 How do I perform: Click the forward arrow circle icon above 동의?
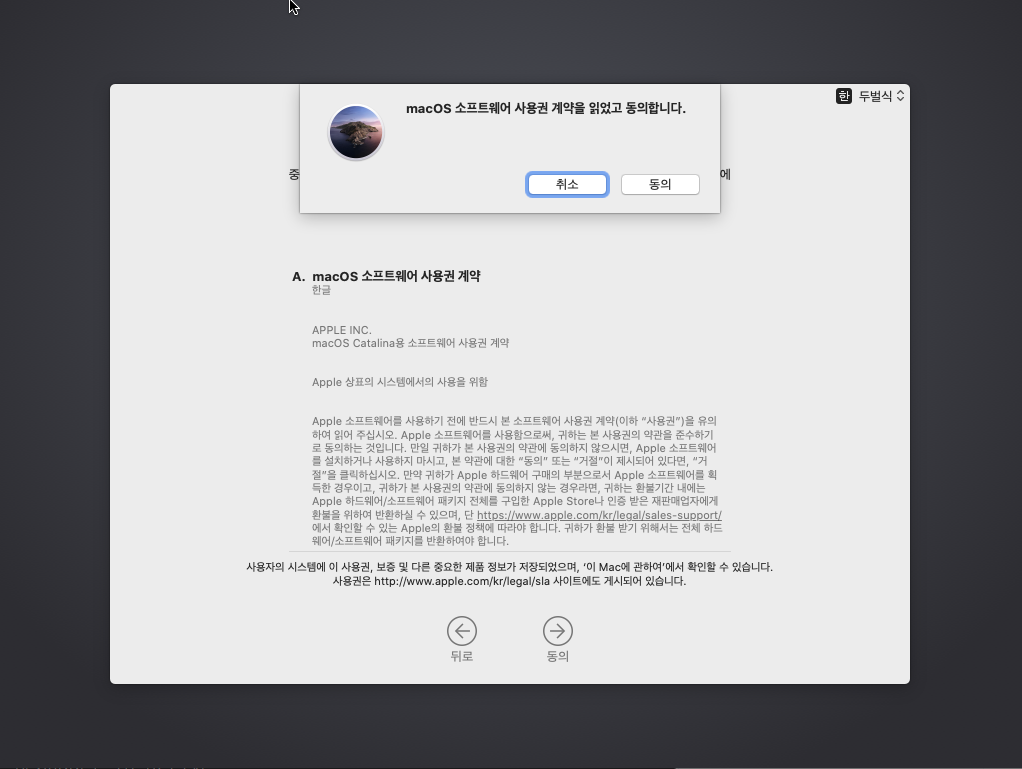point(557,630)
